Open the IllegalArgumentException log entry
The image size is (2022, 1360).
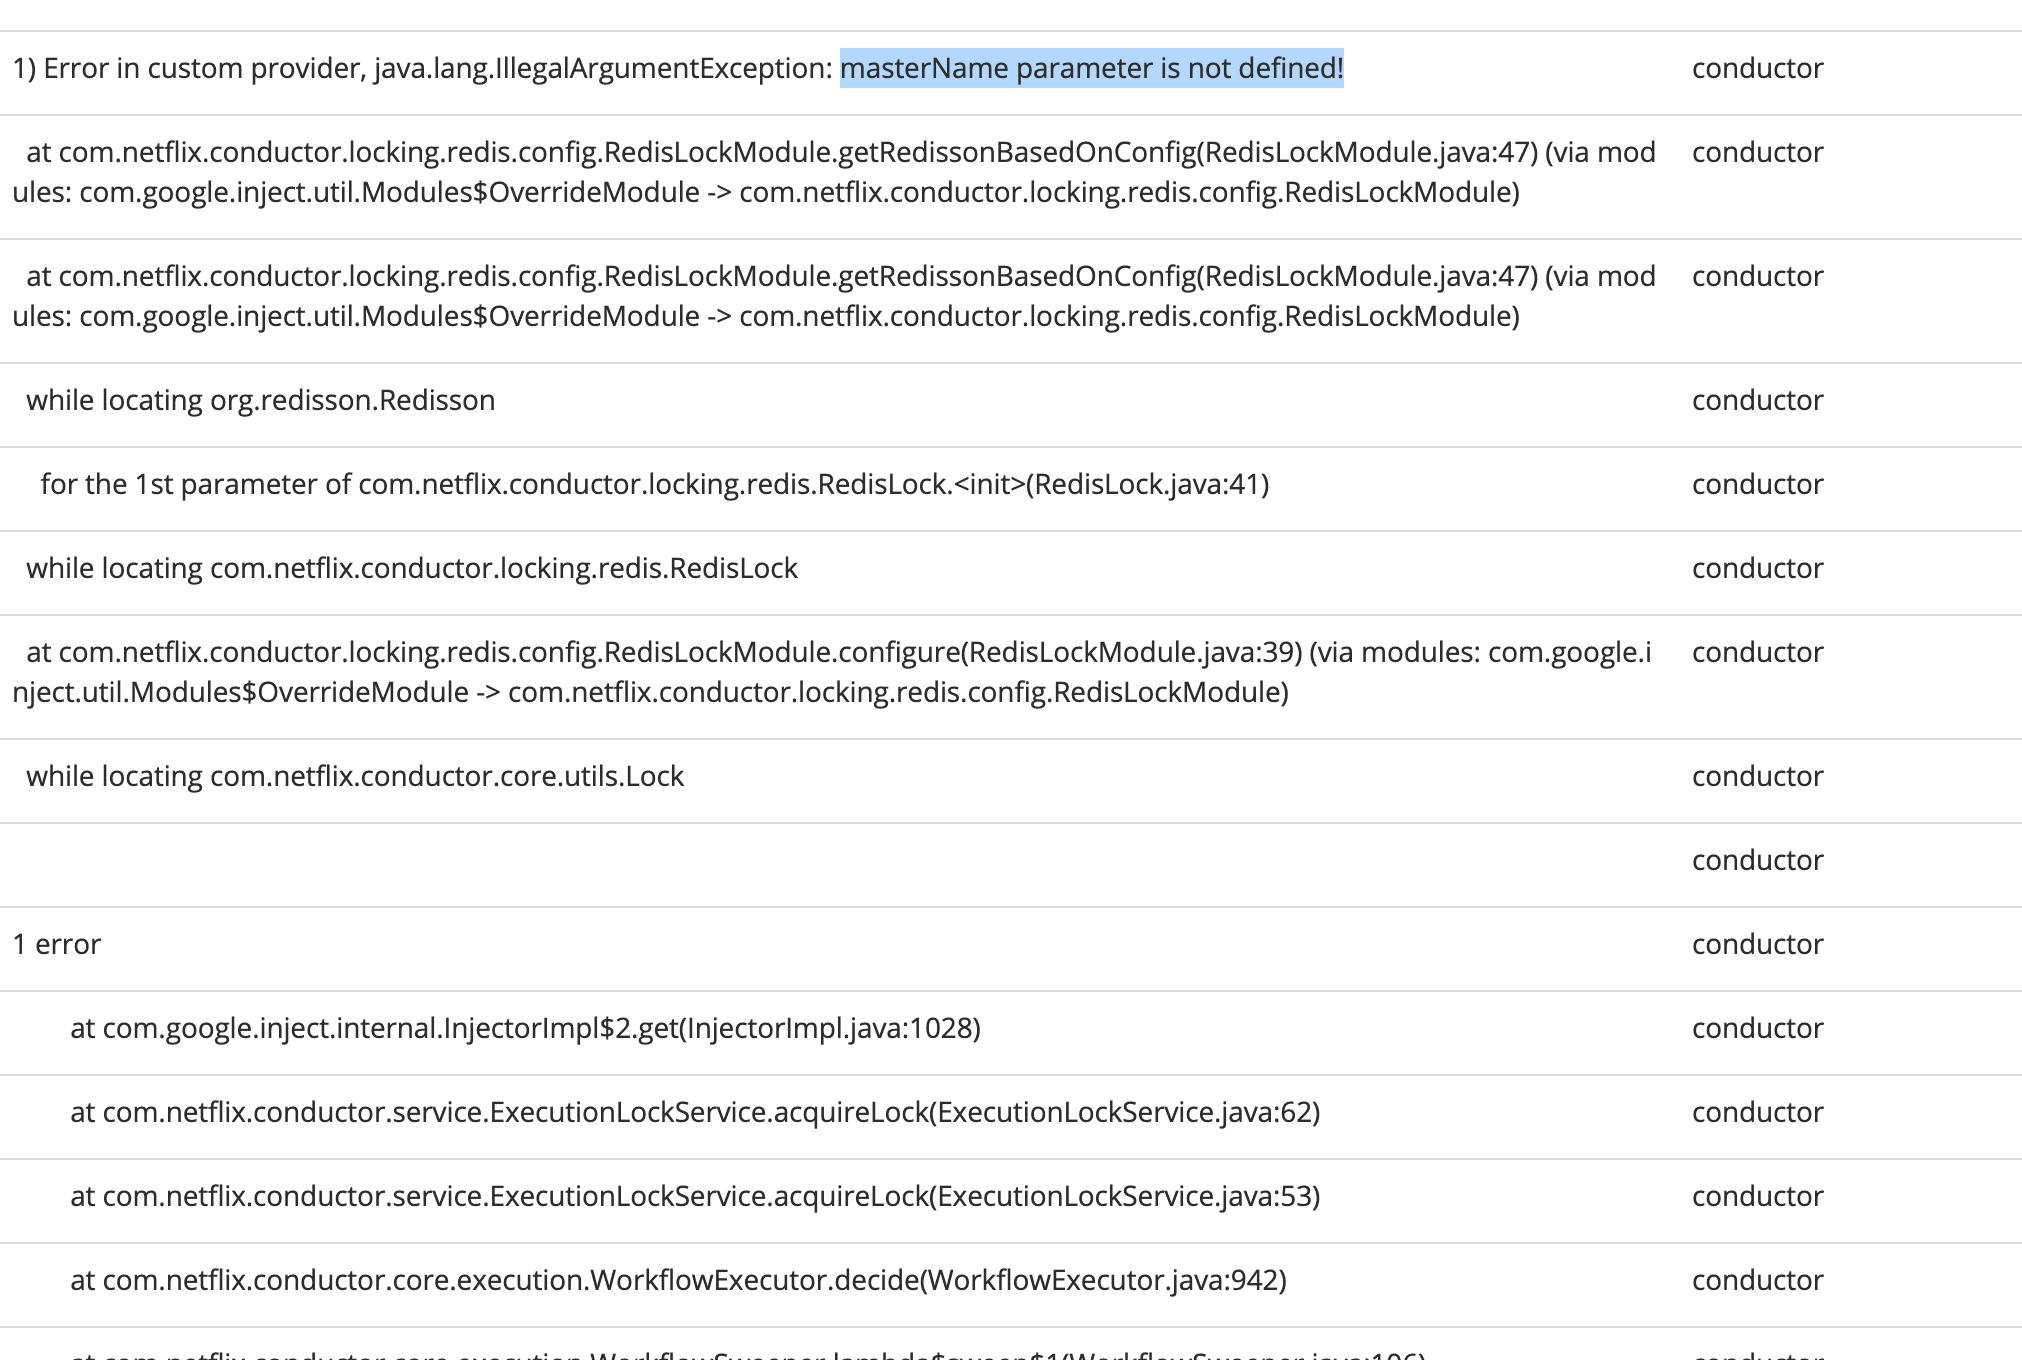(420, 68)
